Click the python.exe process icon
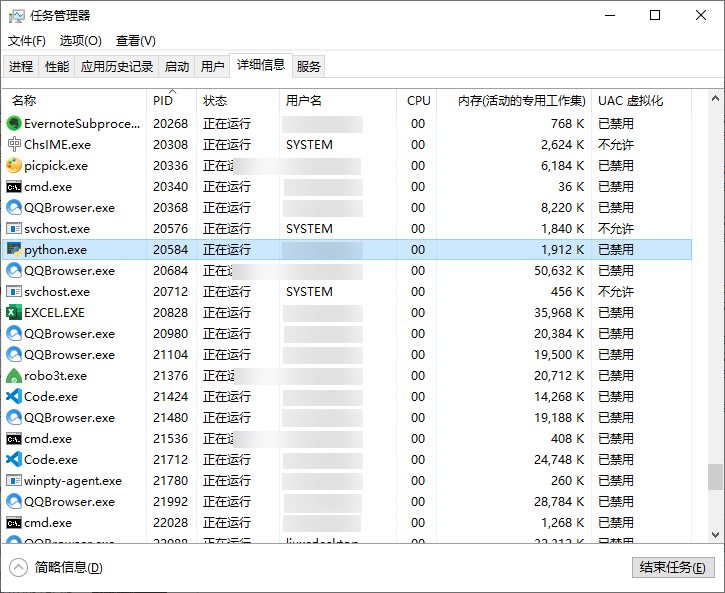This screenshot has width=725, height=593. (x=14, y=250)
